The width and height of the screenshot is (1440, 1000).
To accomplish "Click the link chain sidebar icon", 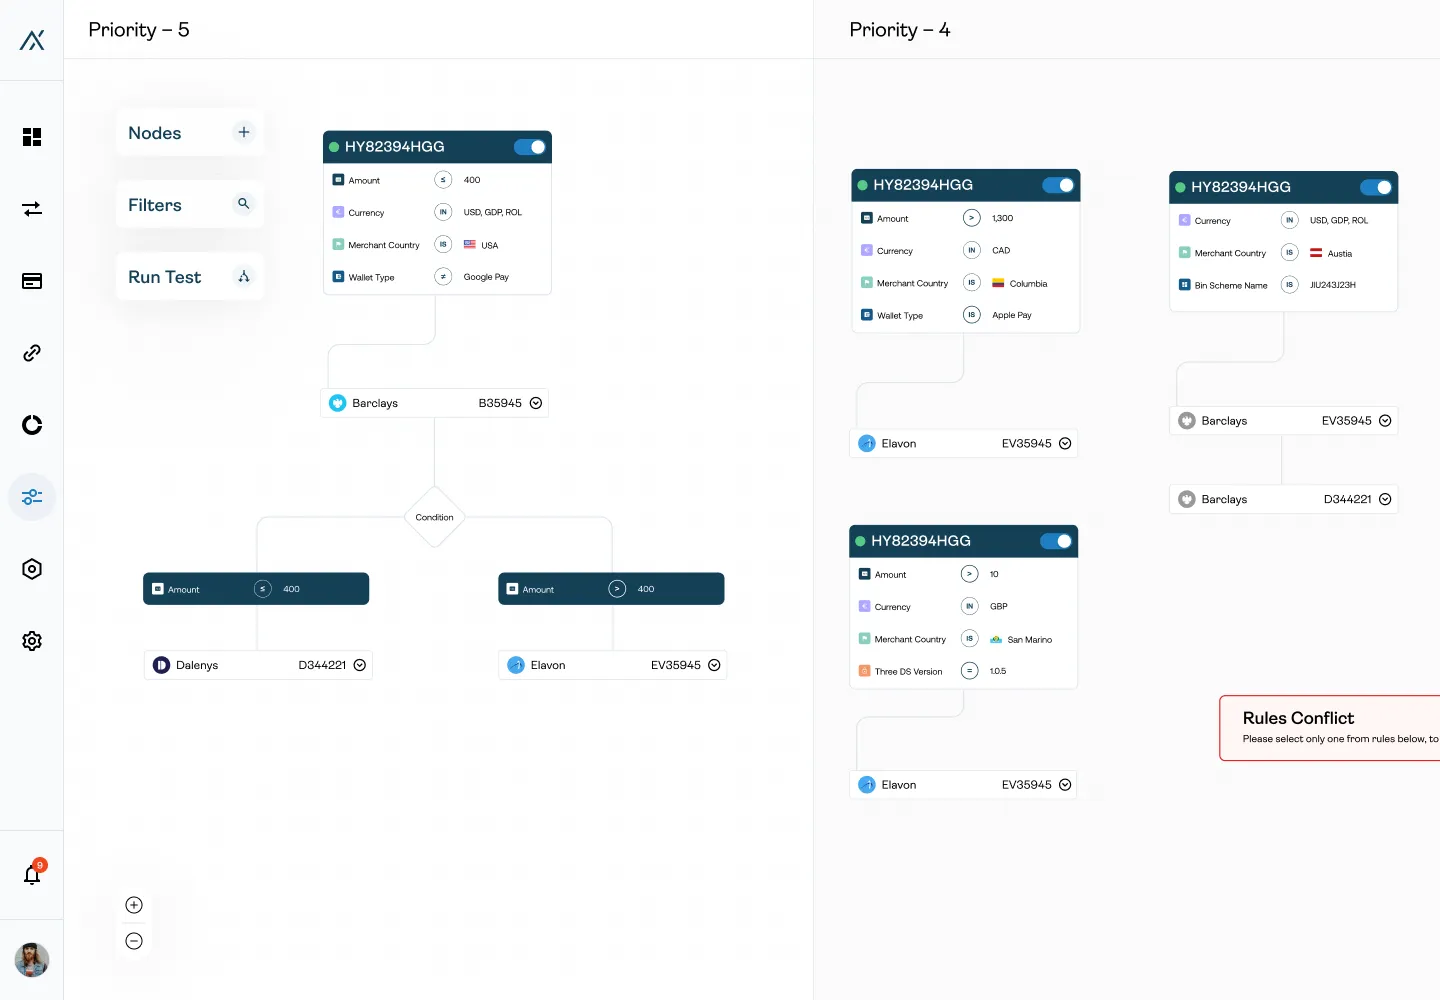I will tap(32, 353).
